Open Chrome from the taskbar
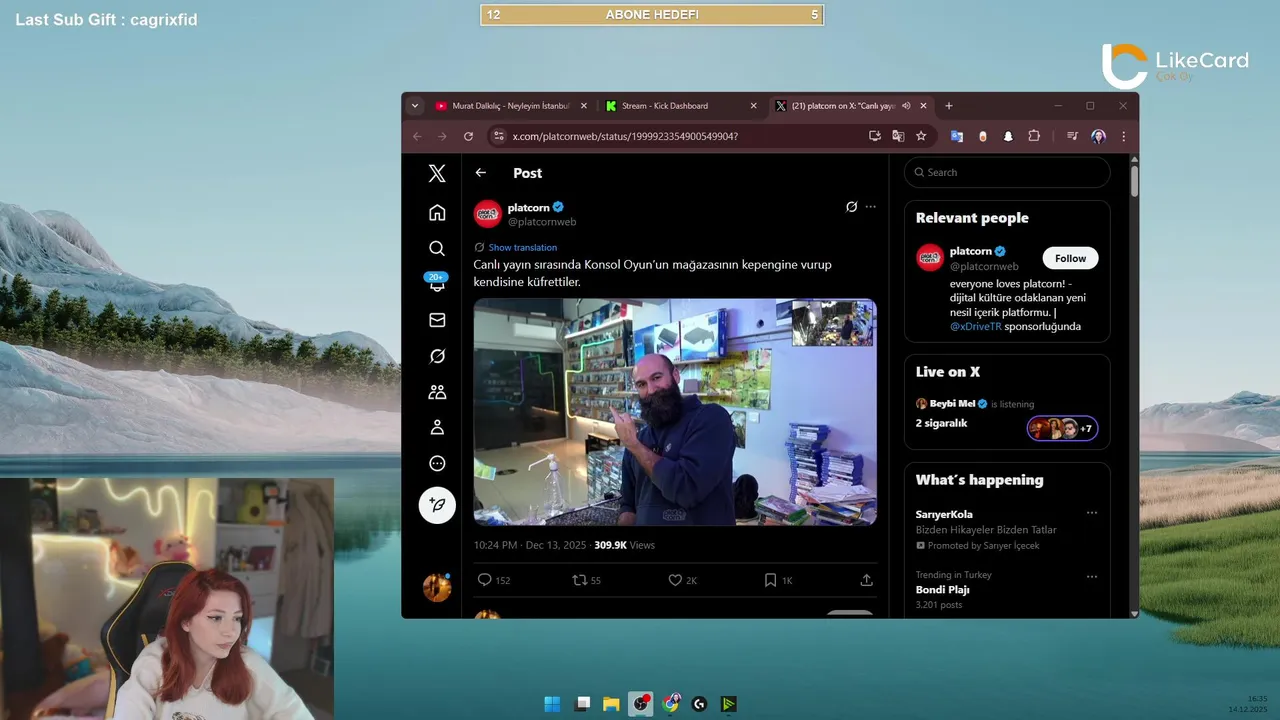Viewport: 1280px width, 720px height. (670, 704)
